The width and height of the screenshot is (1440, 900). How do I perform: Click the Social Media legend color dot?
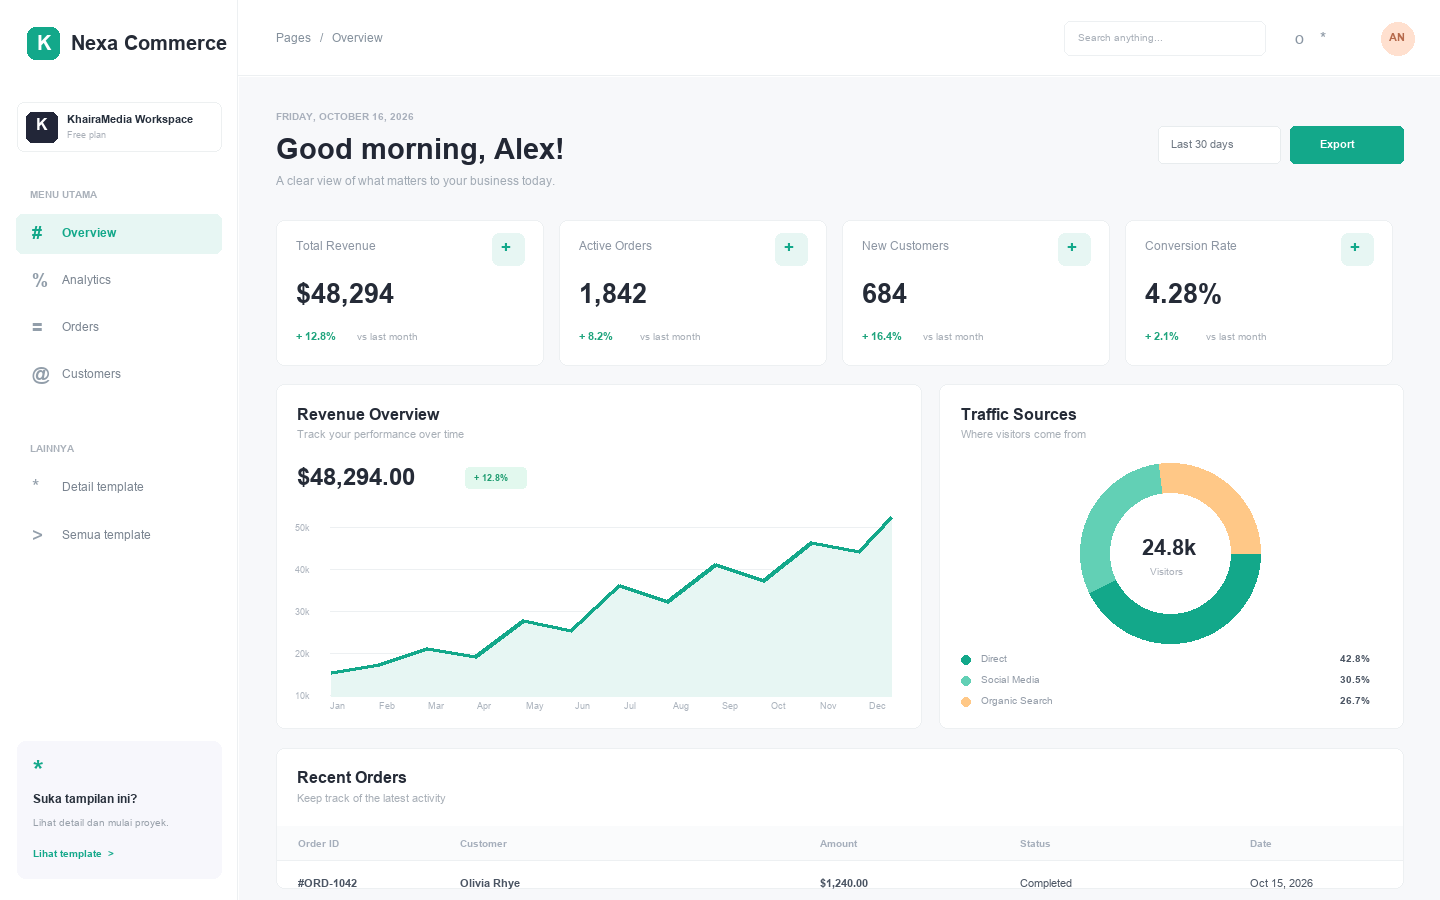click(966, 681)
